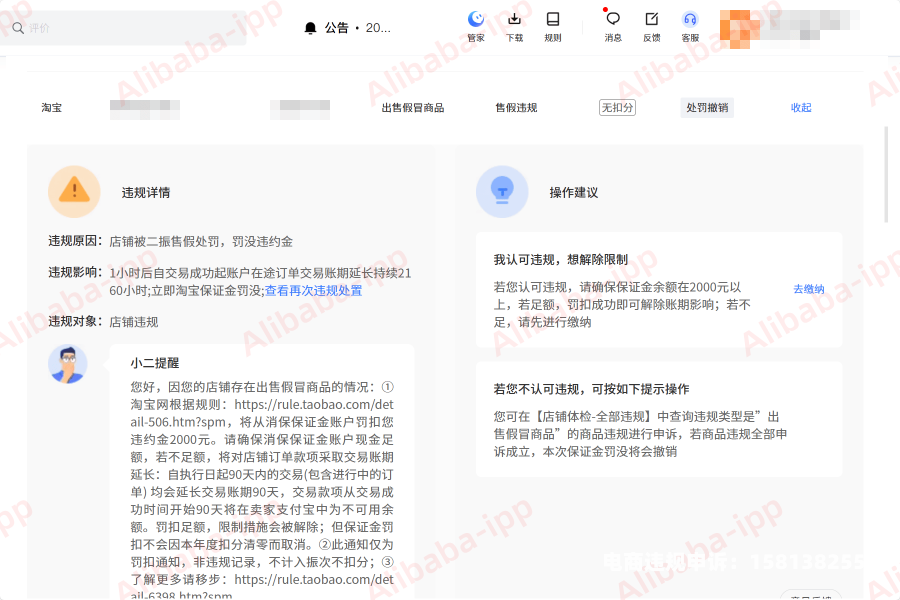Click the 处罚撤销 status tag
The height and width of the screenshot is (600, 900).
707,108
